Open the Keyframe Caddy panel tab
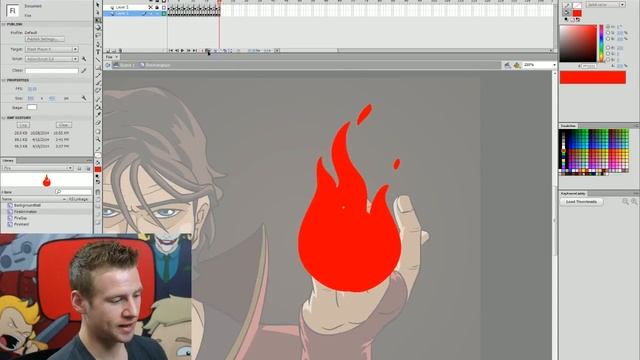Screen dimensions: 640x360 [573, 193]
